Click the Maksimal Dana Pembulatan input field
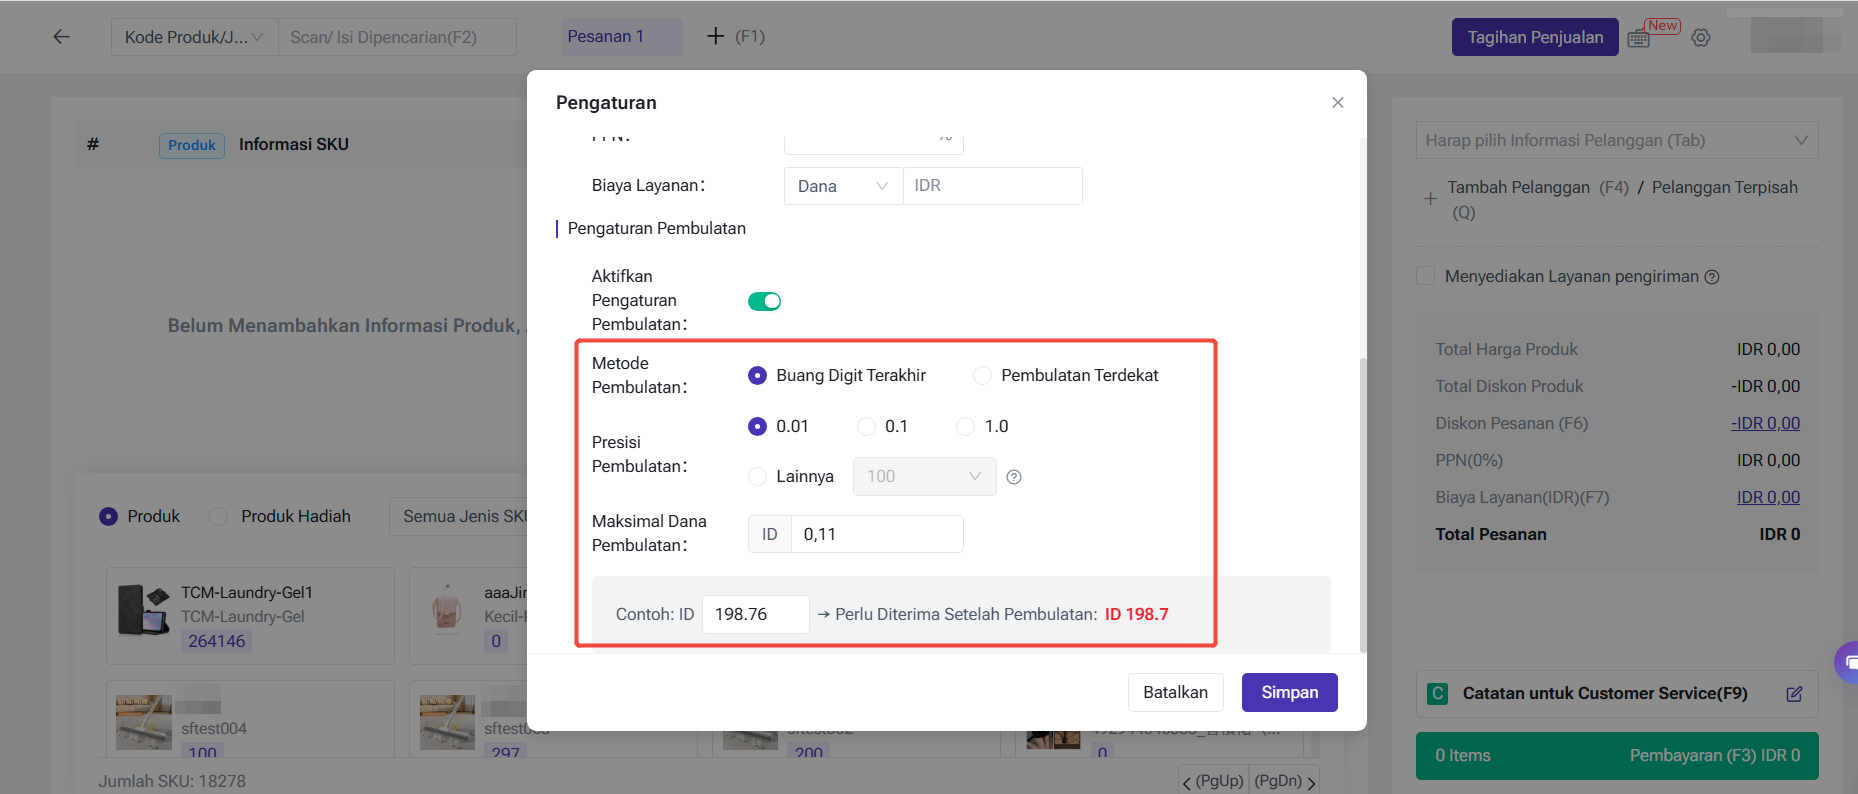This screenshot has height=794, width=1858. [x=876, y=534]
